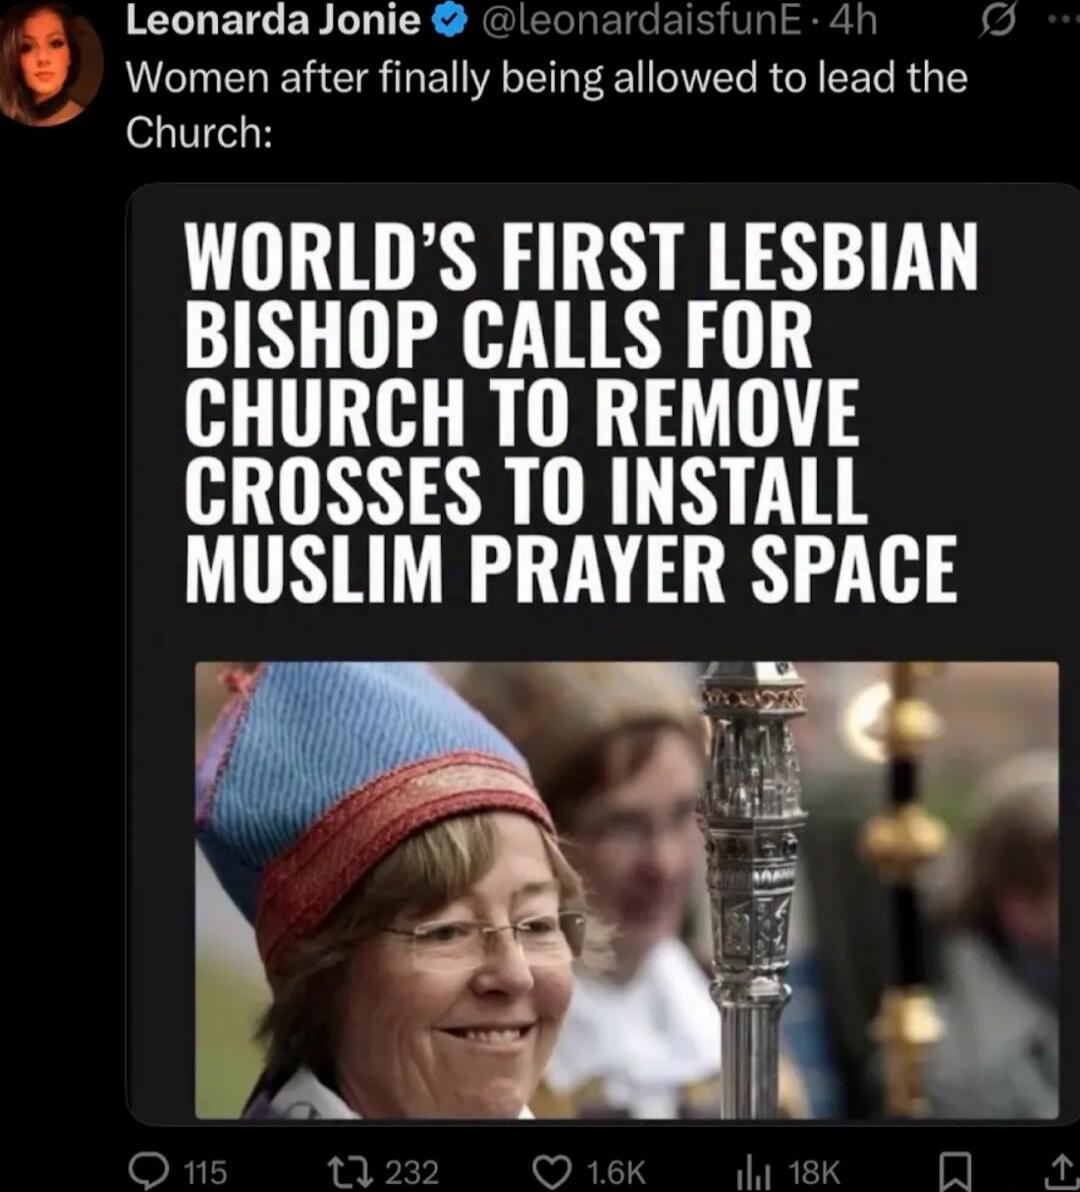This screenshot has width=1080, height=1192.
Task: Open the three-dot more options menu
Action: point(1066,22)
